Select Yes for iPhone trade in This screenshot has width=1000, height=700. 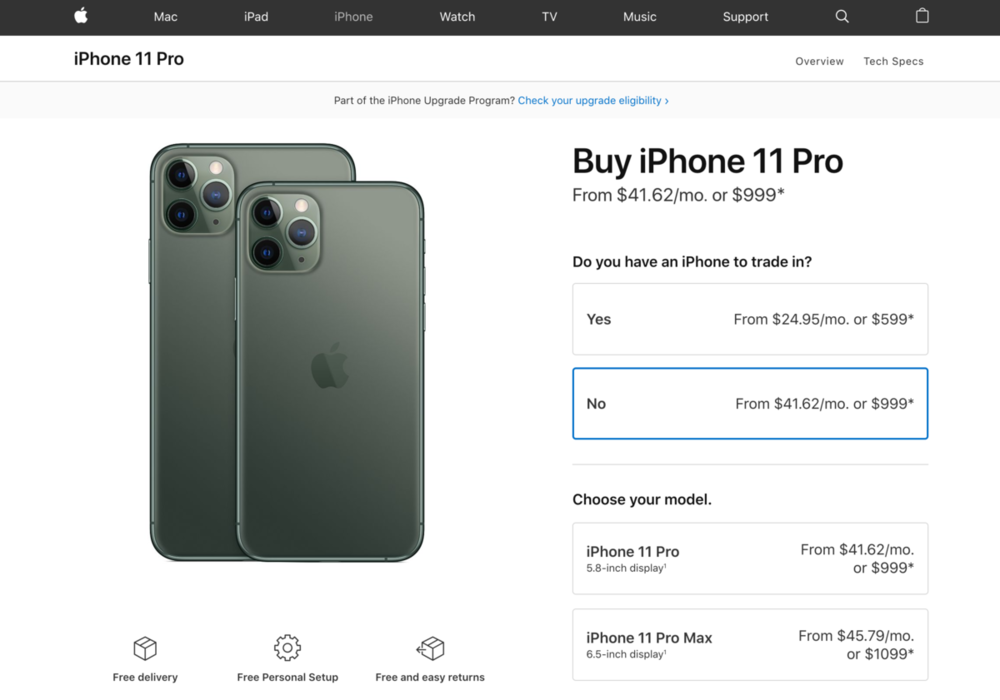coord(750,319)
